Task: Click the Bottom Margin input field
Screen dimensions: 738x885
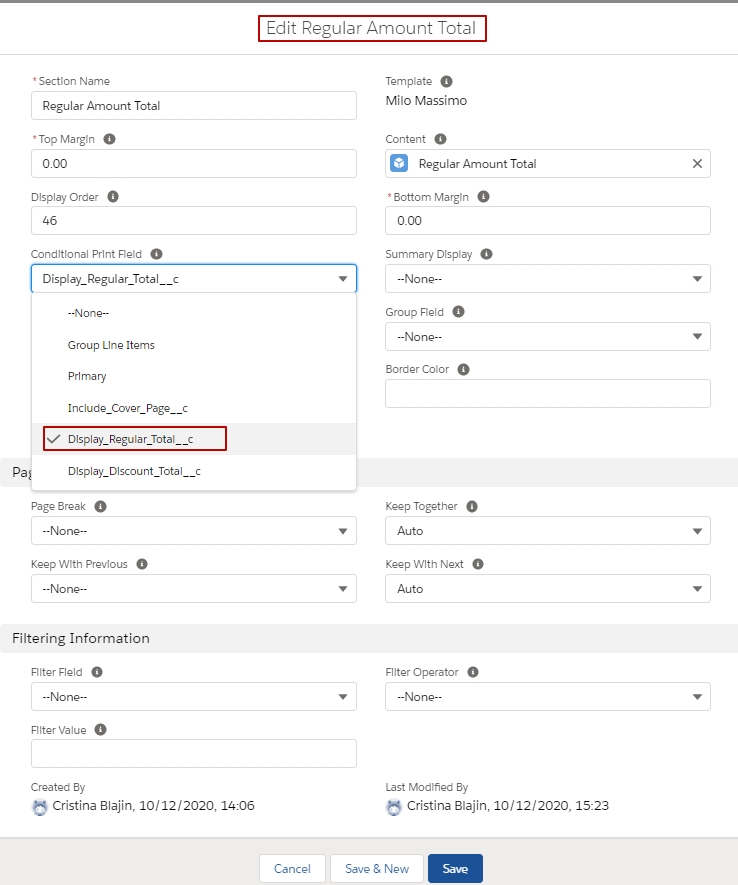Action: (547, 220)
